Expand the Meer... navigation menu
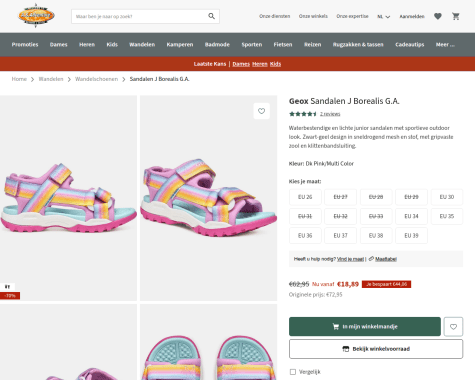 coord(445,44)
